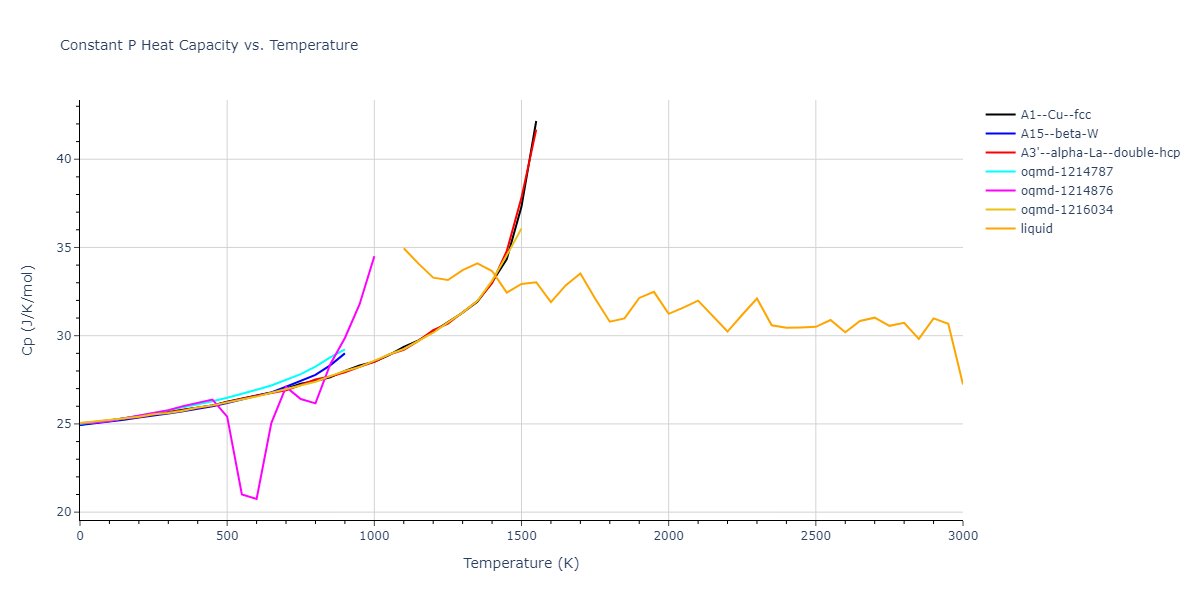Click the 40 tick label on y-axis

(62, 159)
